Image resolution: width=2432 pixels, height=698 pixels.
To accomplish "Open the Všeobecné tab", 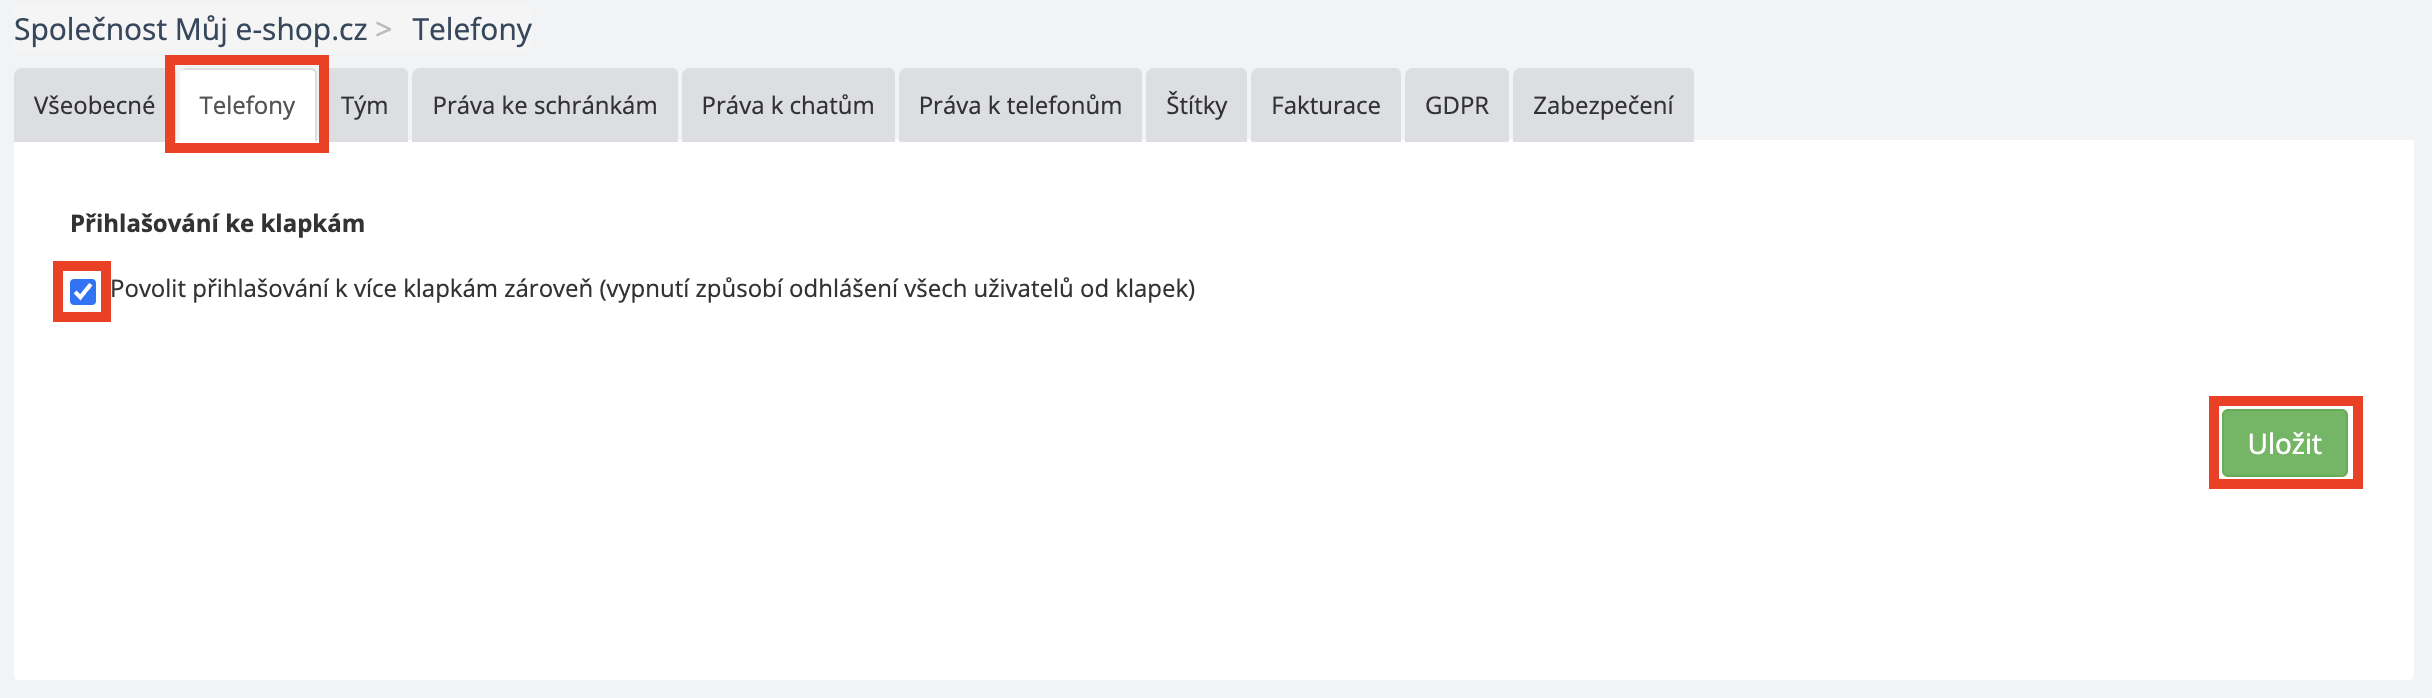I will click(94, 105).
